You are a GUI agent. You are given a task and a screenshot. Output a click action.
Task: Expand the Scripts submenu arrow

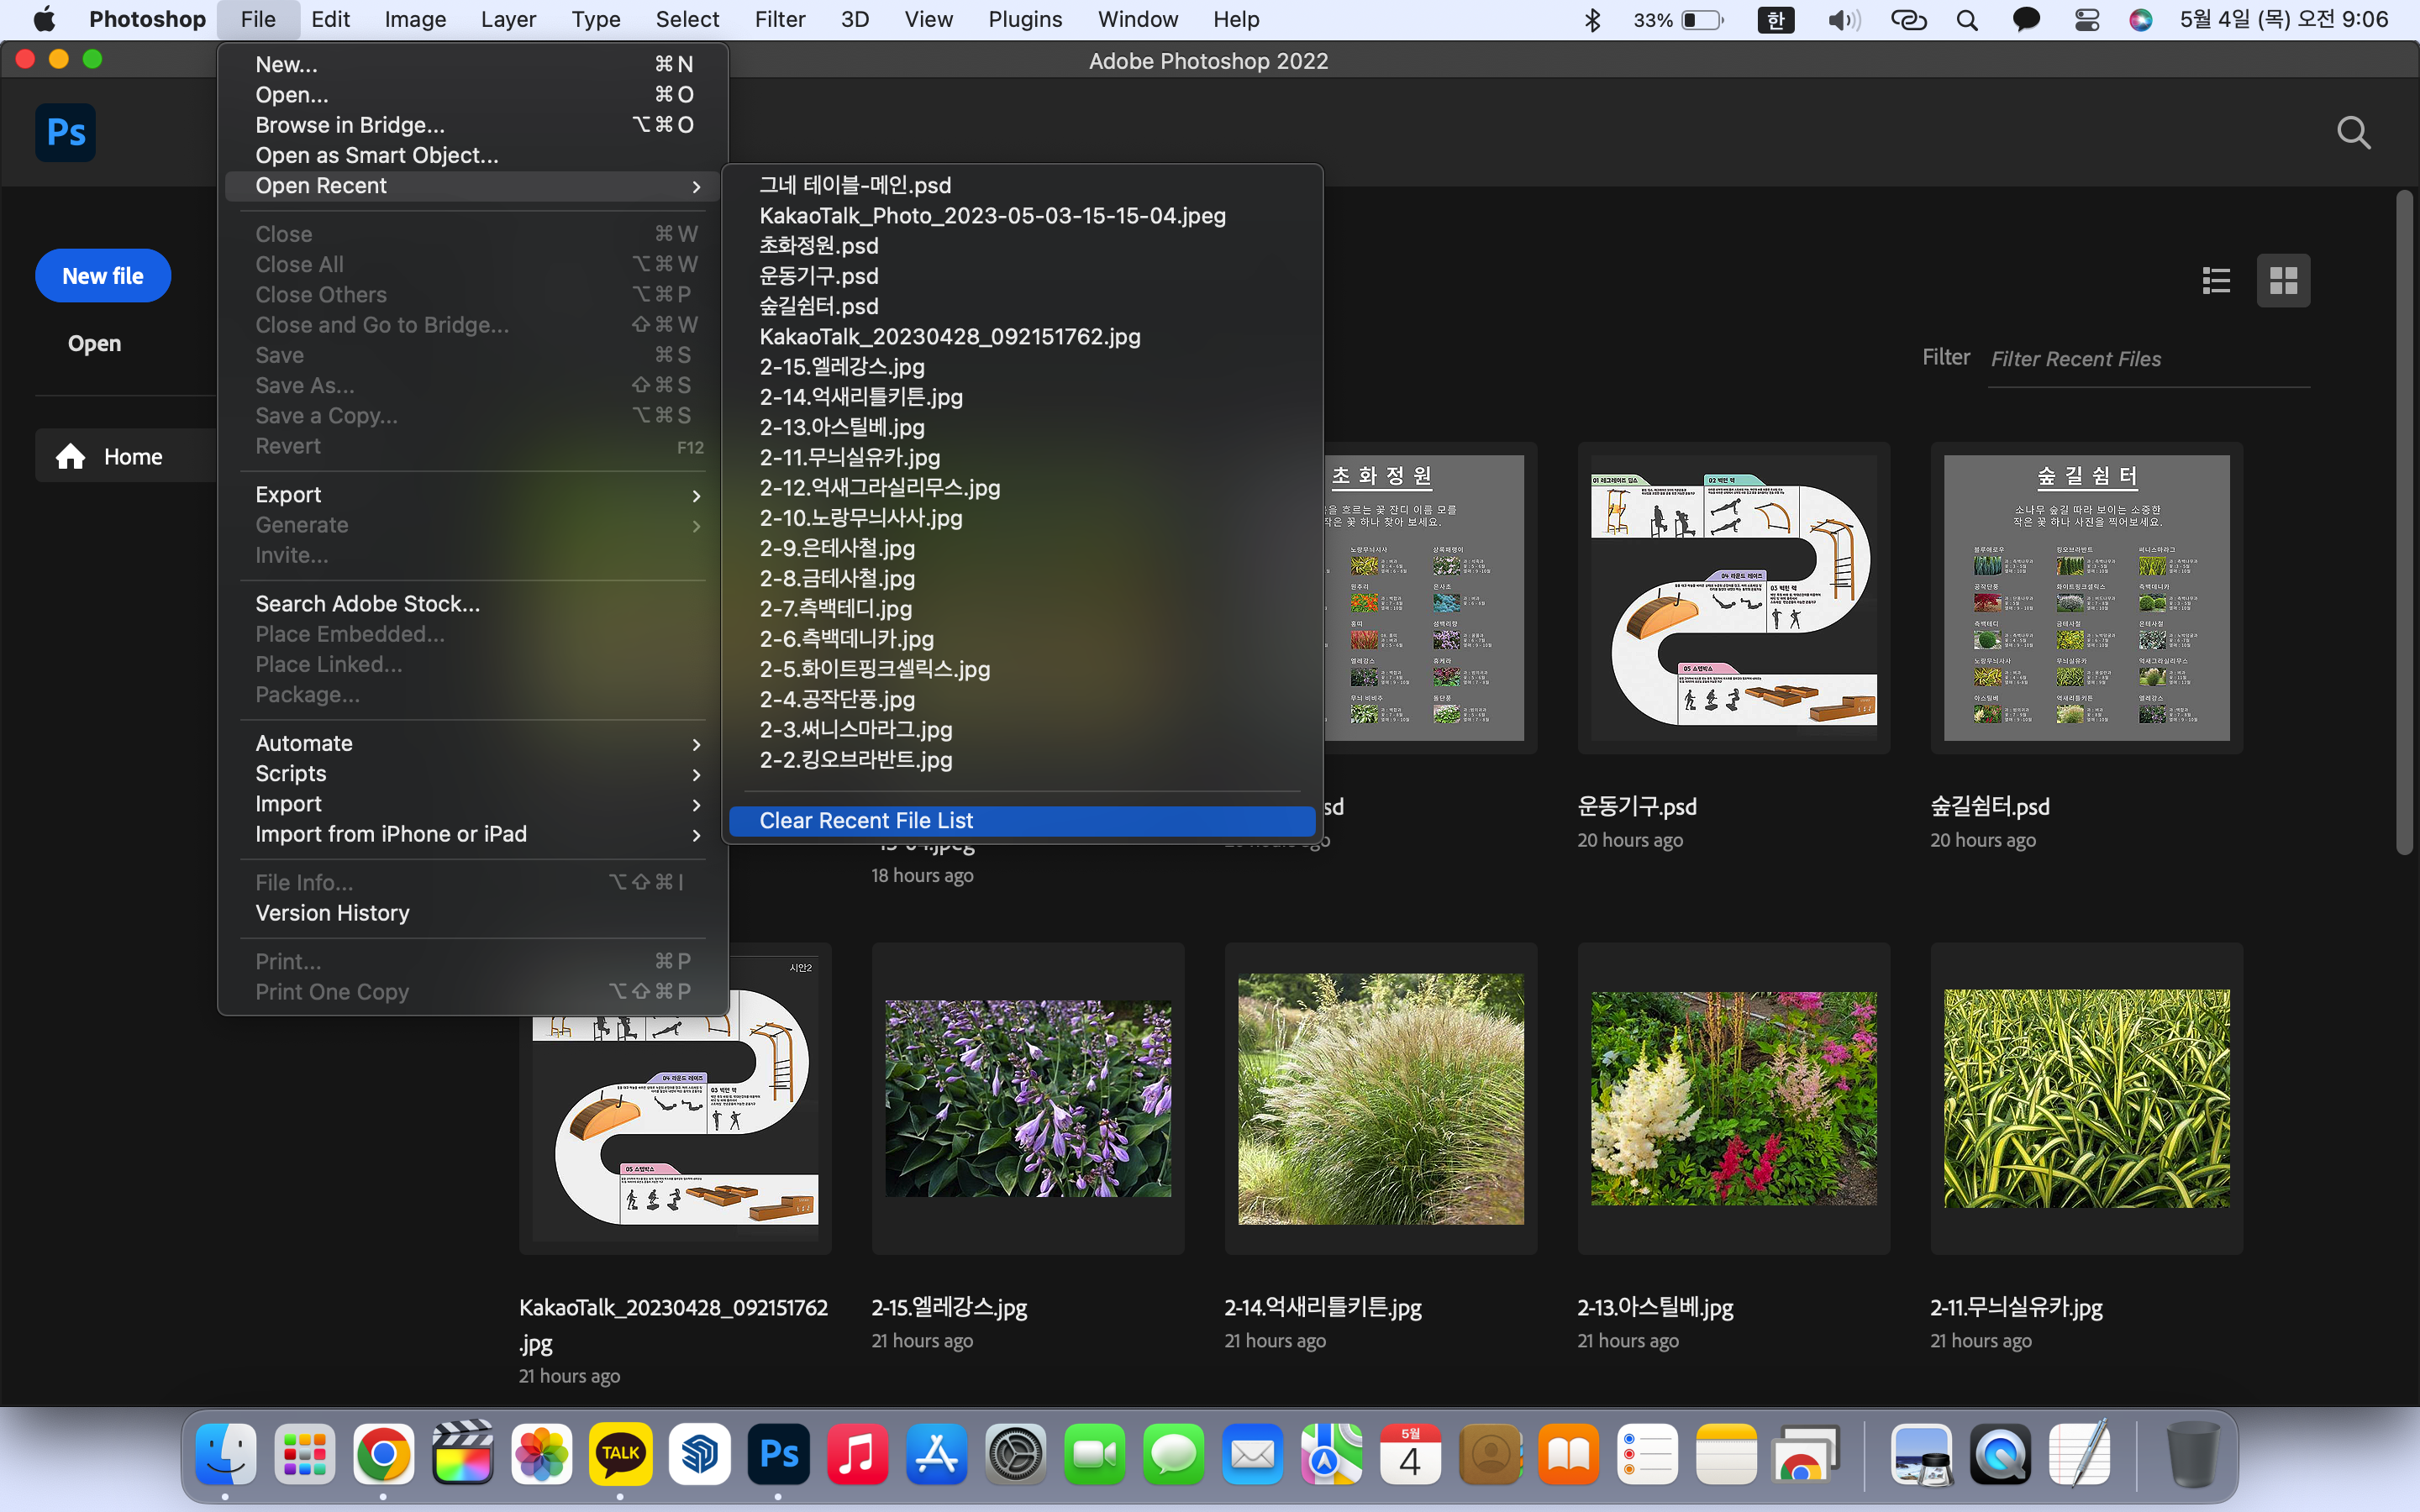696,774
